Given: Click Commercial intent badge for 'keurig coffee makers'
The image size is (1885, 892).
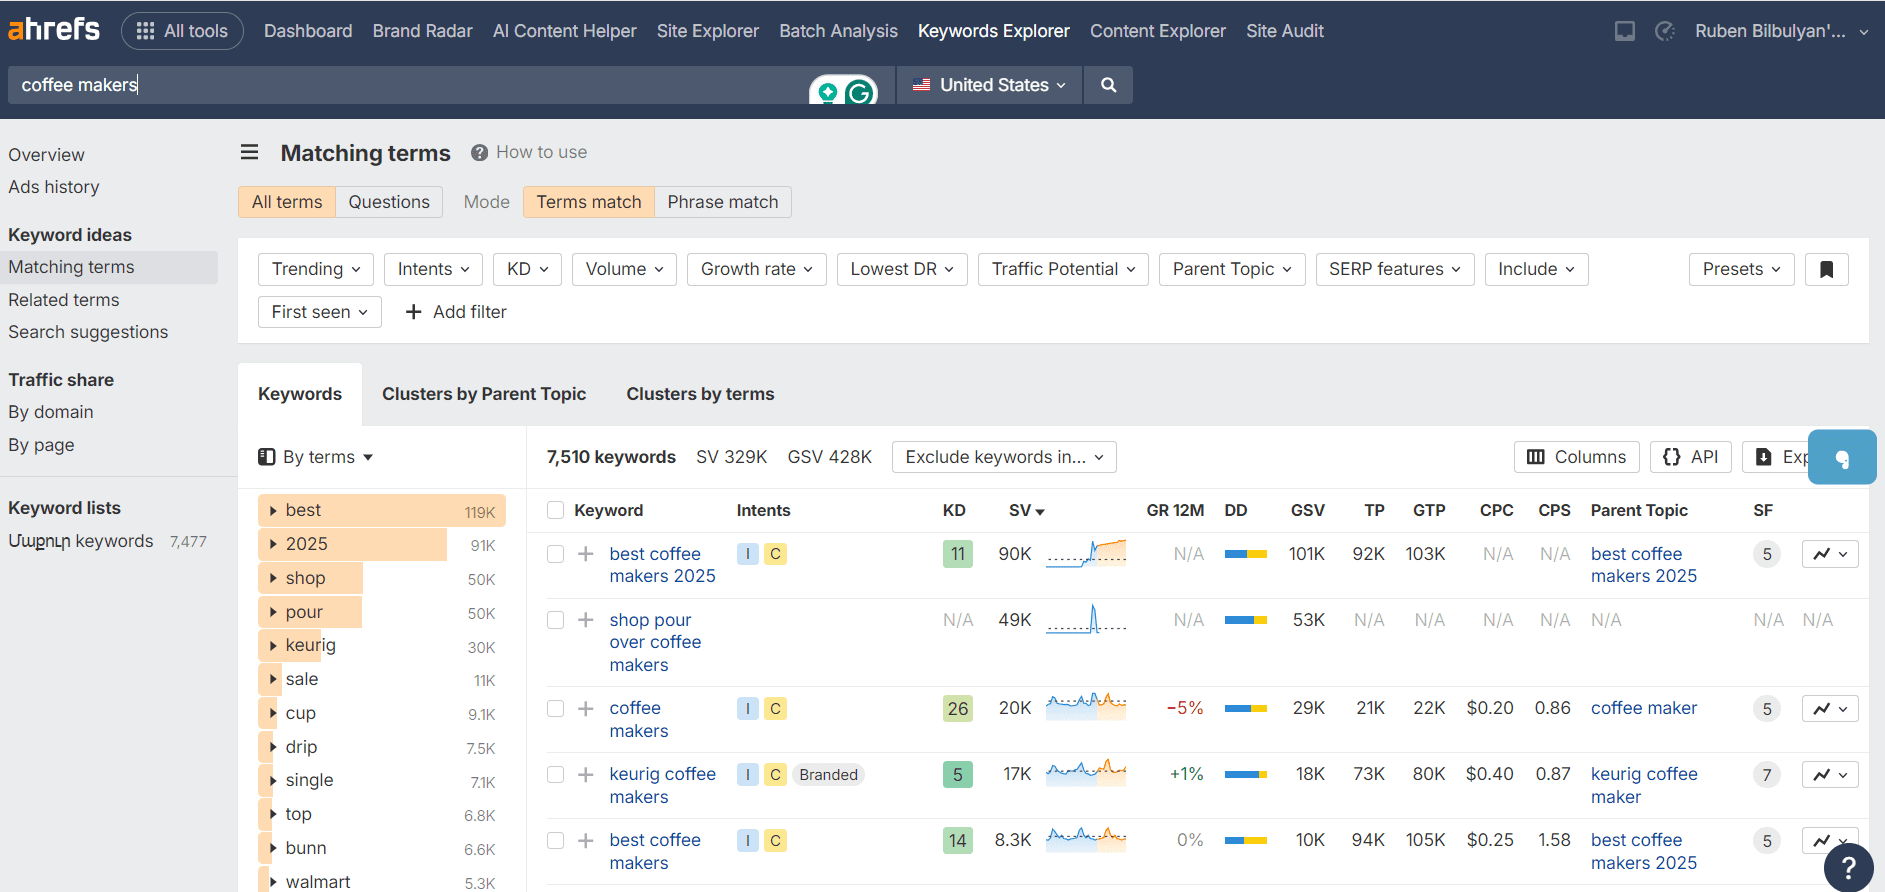Looking at the screenshot, I should tap(775, 774).
